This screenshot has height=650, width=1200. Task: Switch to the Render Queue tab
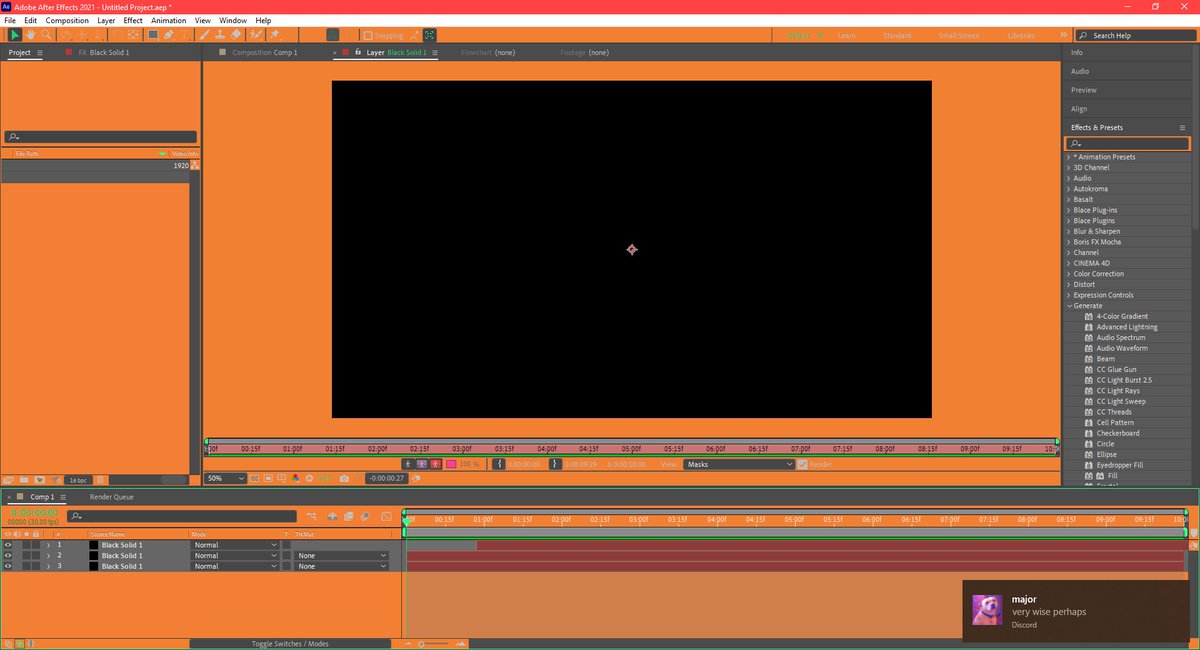tap(111, 497)
